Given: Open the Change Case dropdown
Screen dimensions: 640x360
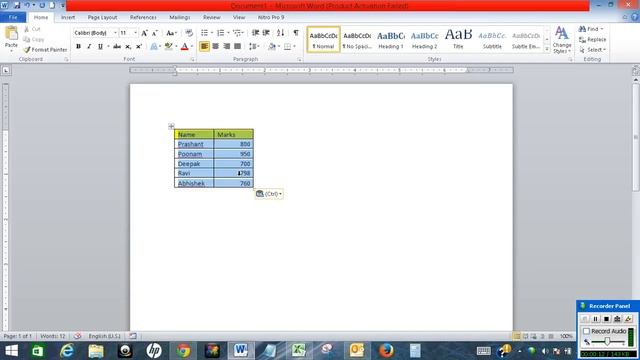Looking at the screenshot, I should (171, 33).
